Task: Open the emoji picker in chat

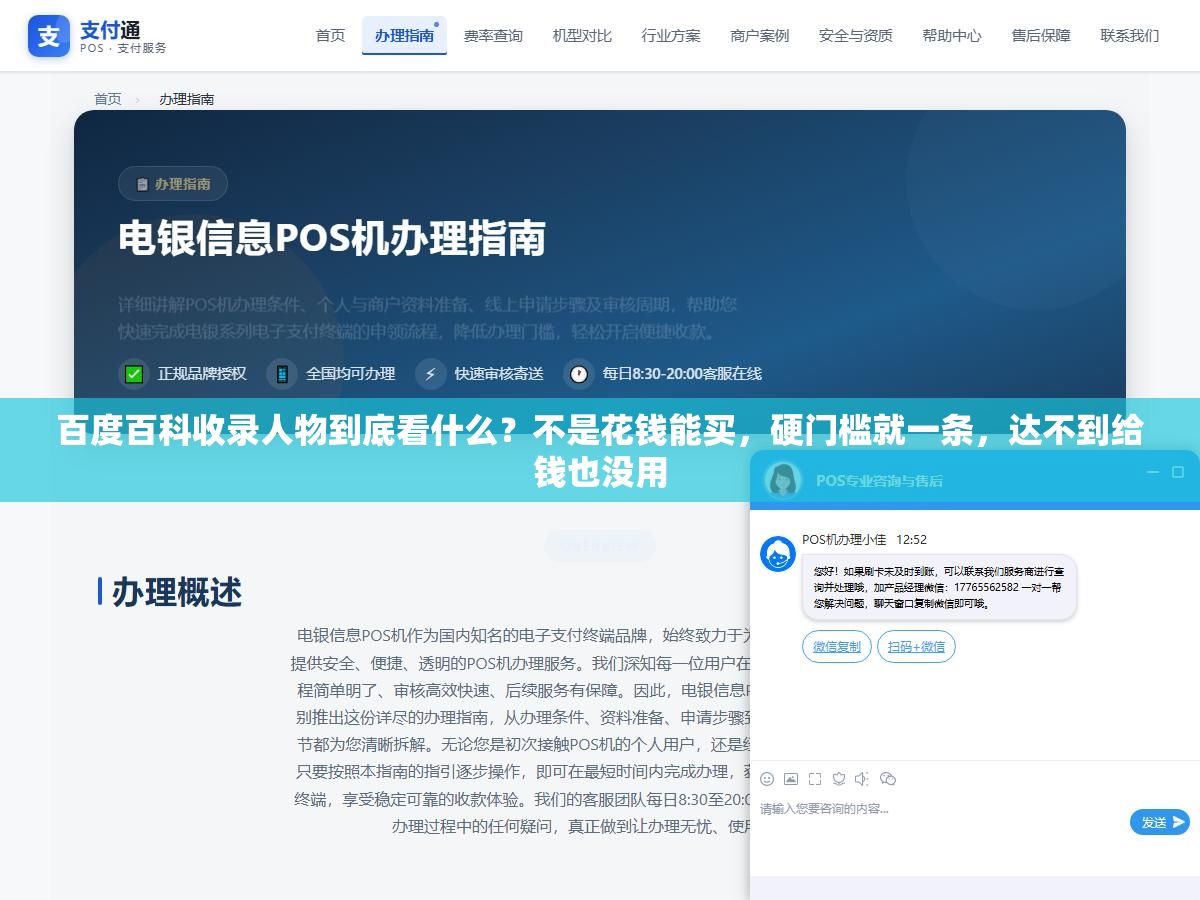Action: point(767,779)
